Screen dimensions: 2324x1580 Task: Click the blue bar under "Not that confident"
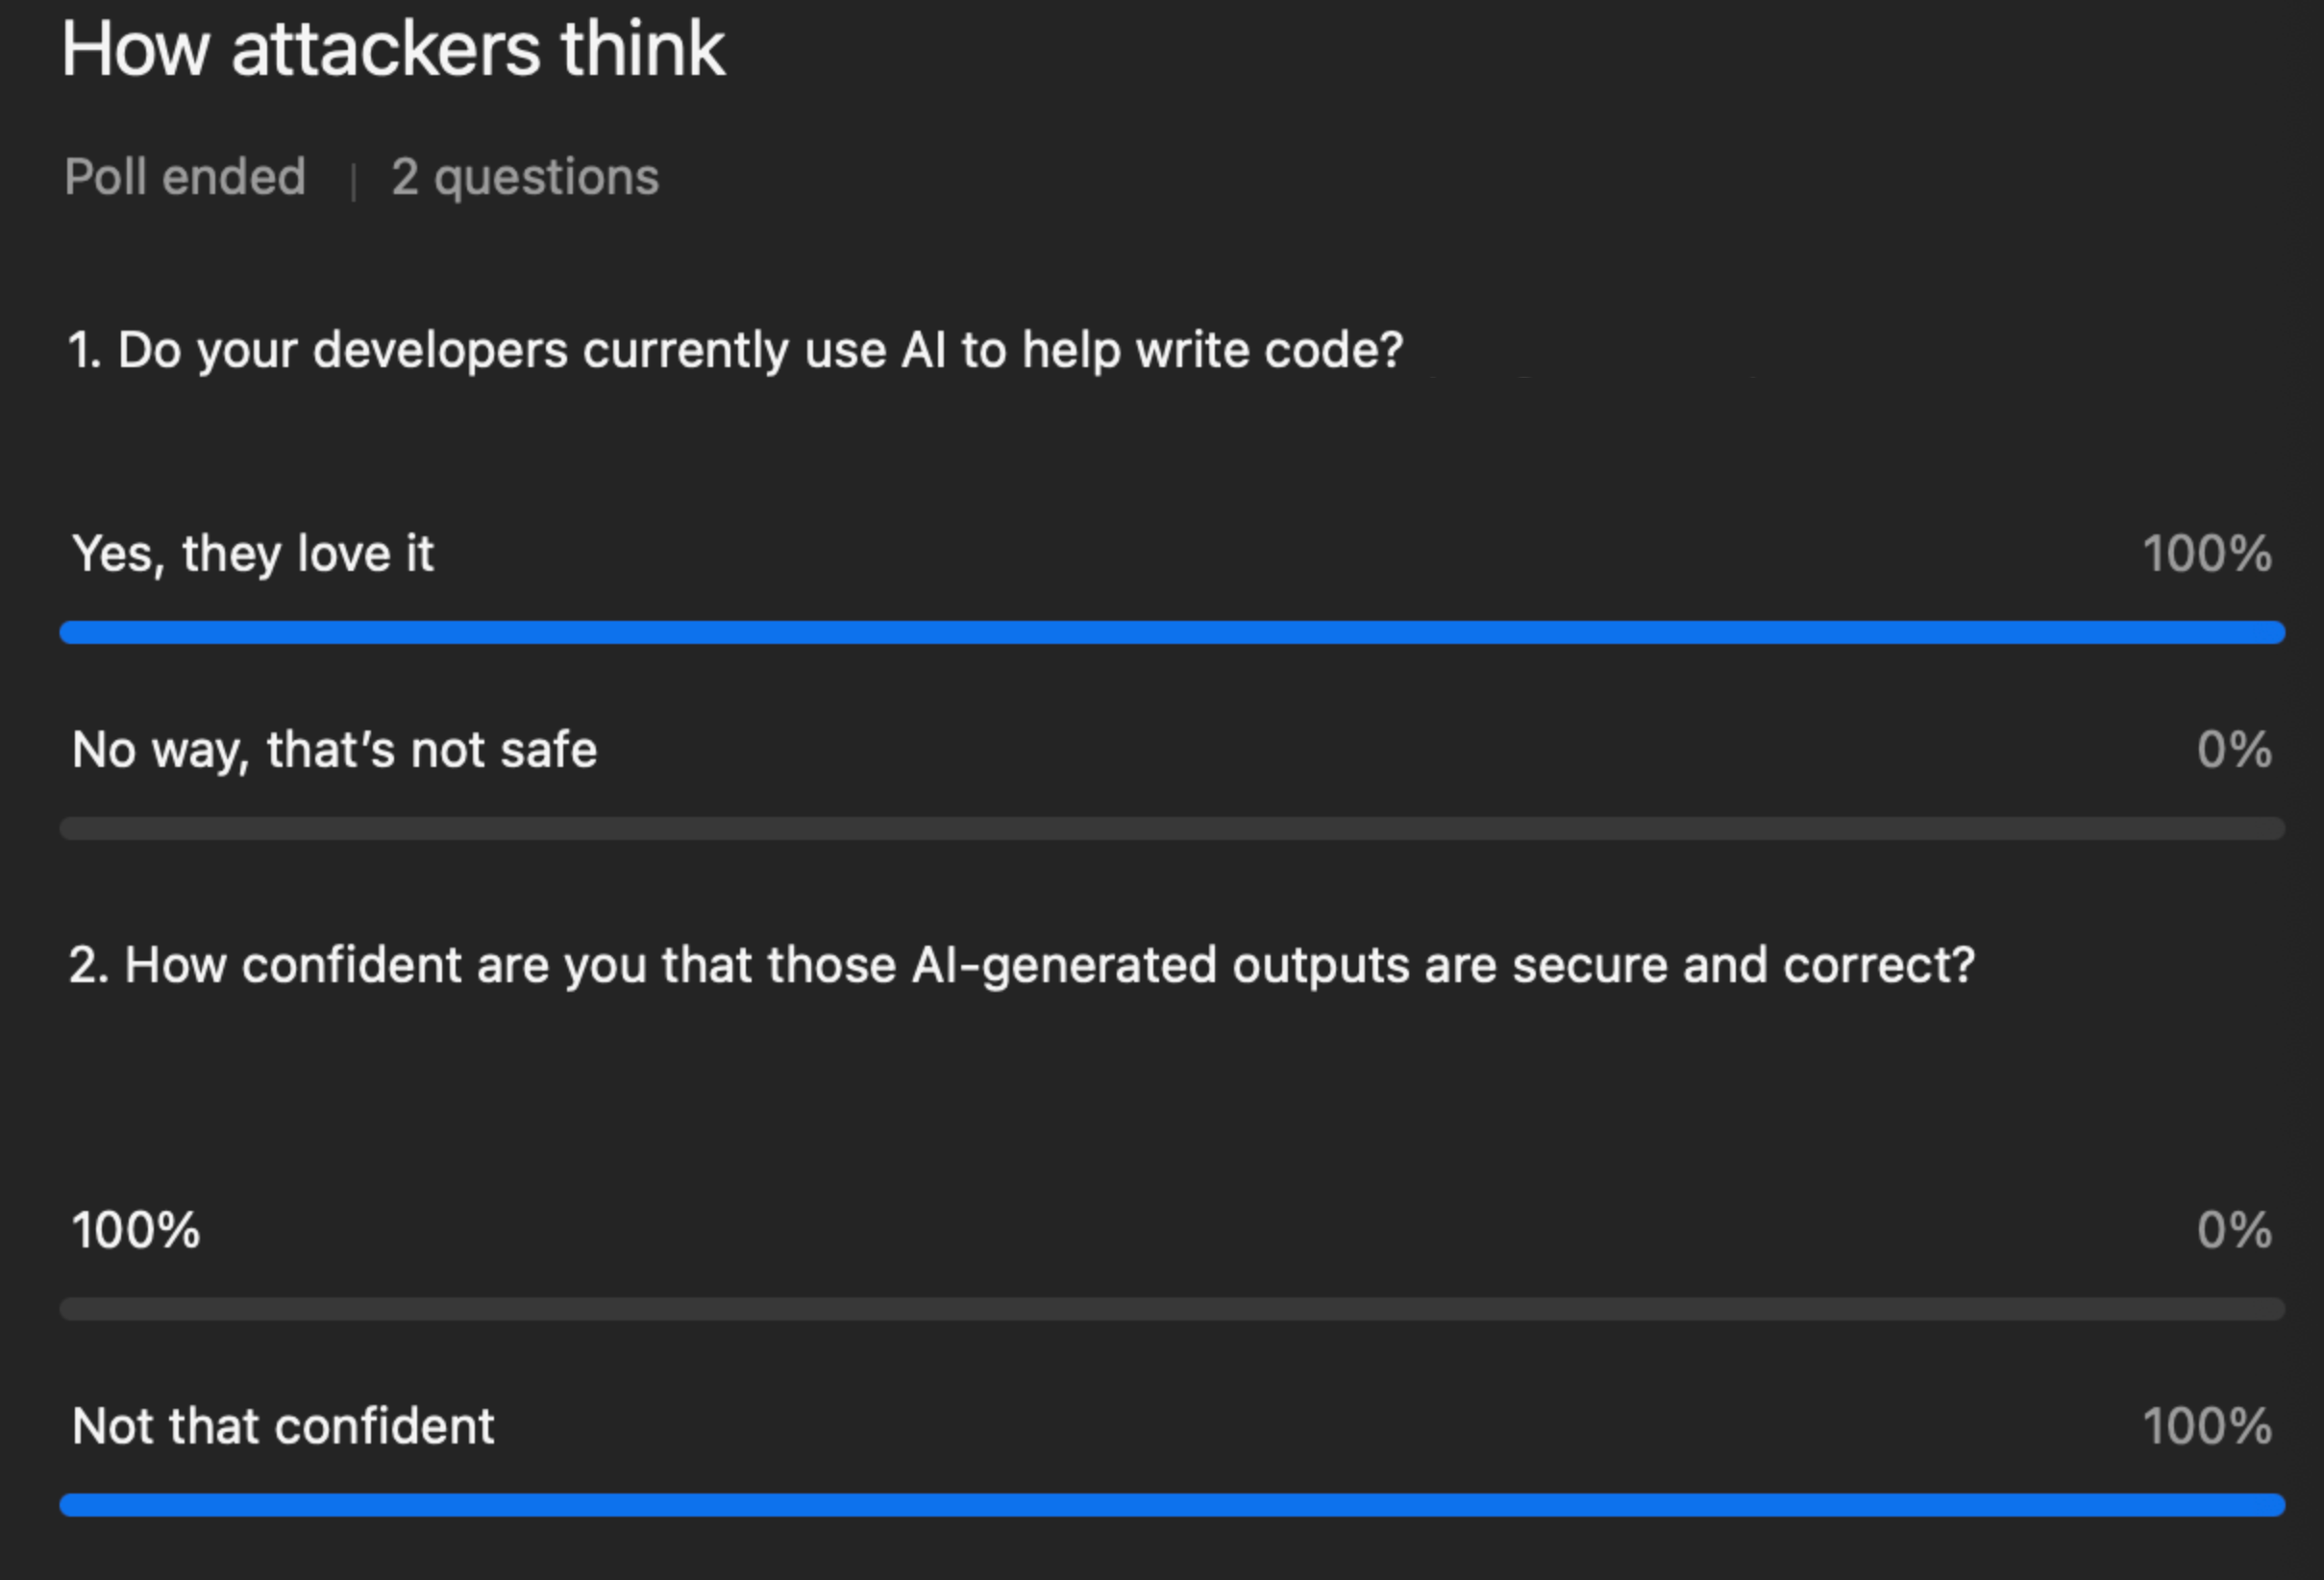point(1172,1504)
